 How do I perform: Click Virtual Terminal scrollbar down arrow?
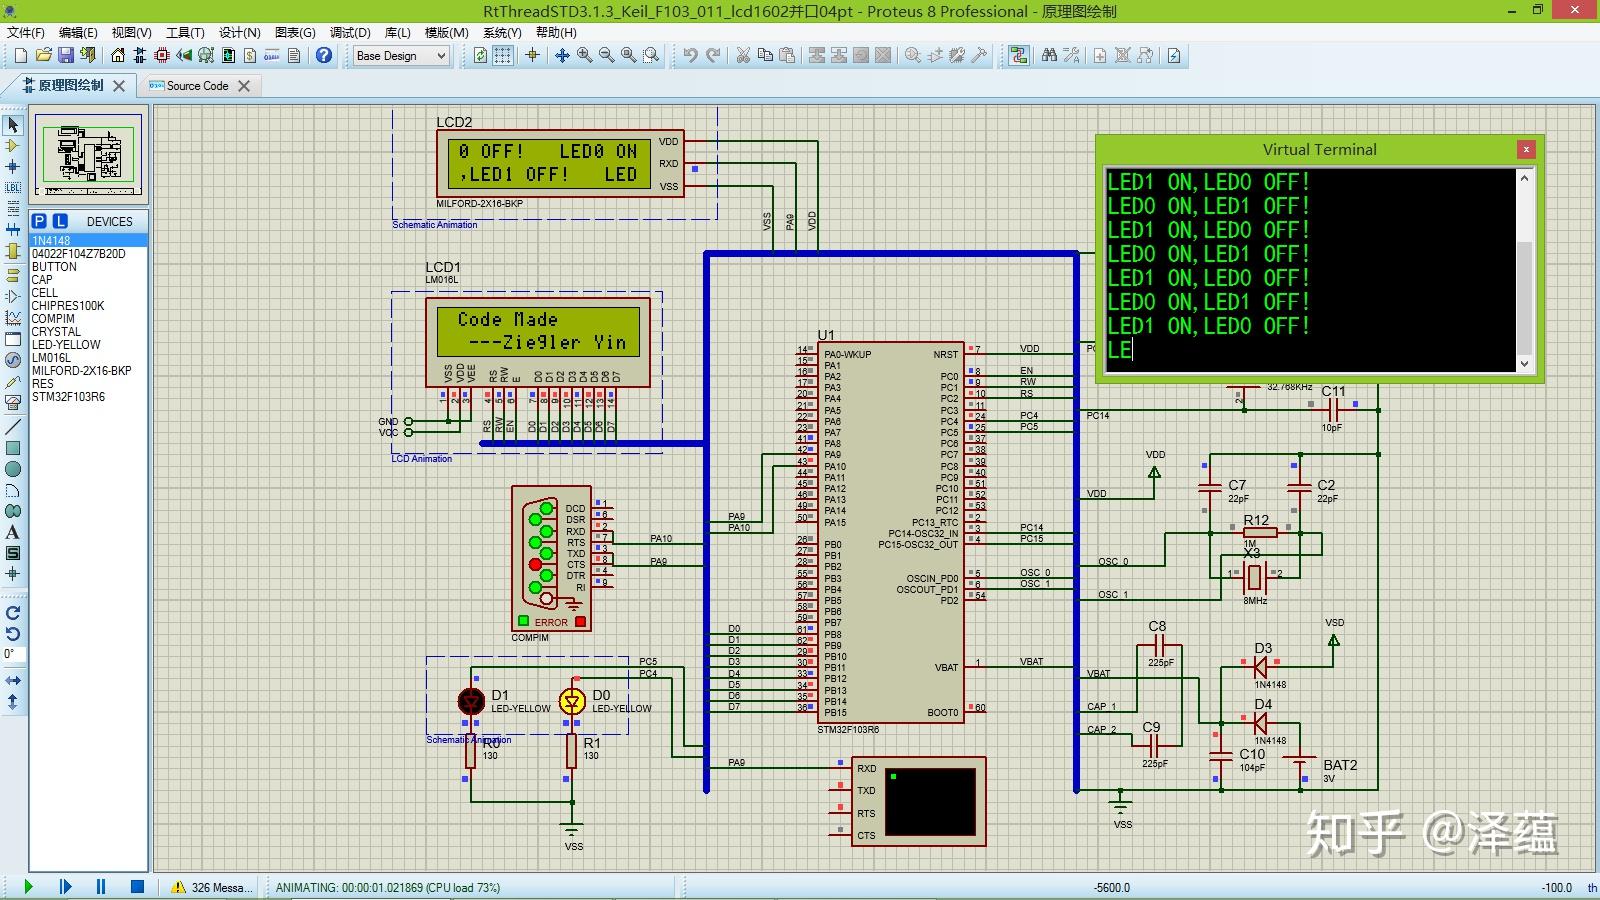coord(1524,364)
